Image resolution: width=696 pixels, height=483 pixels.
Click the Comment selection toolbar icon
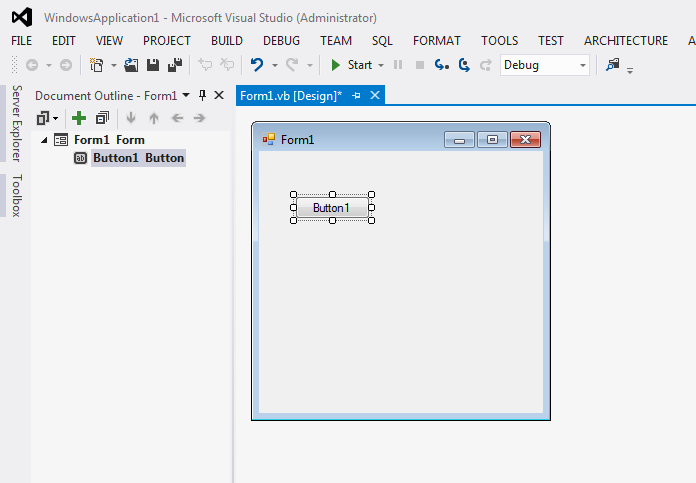pyautogui.click(x=205, y=65)
